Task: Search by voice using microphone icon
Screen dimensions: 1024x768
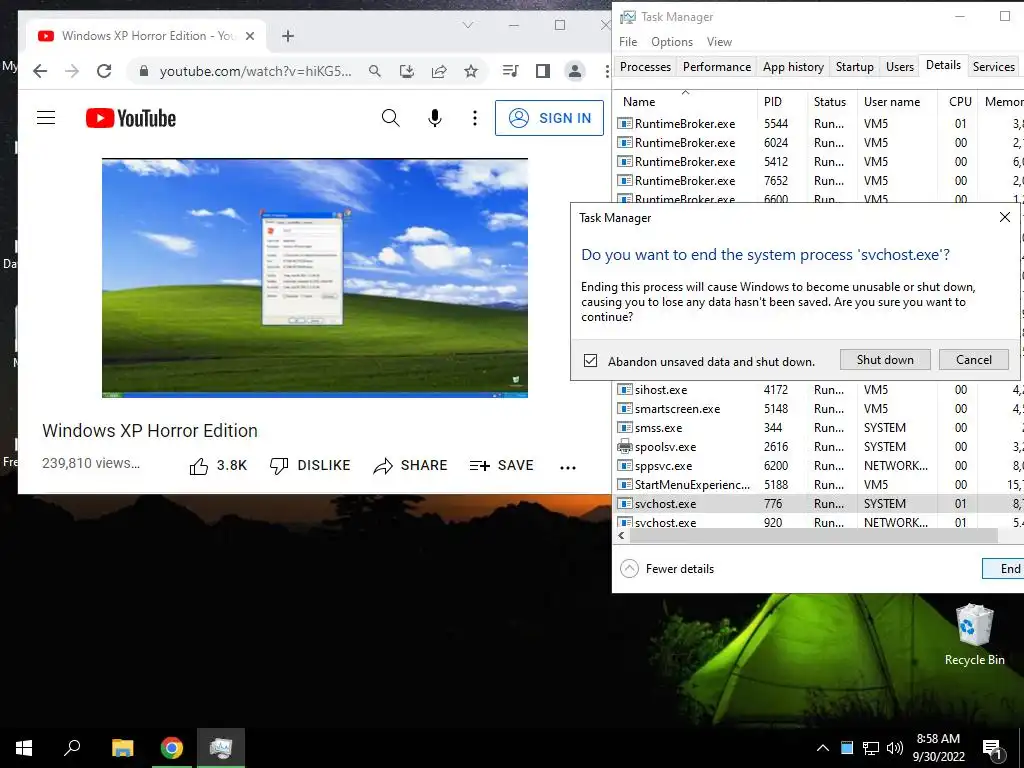Action: (x=435, y=118)
